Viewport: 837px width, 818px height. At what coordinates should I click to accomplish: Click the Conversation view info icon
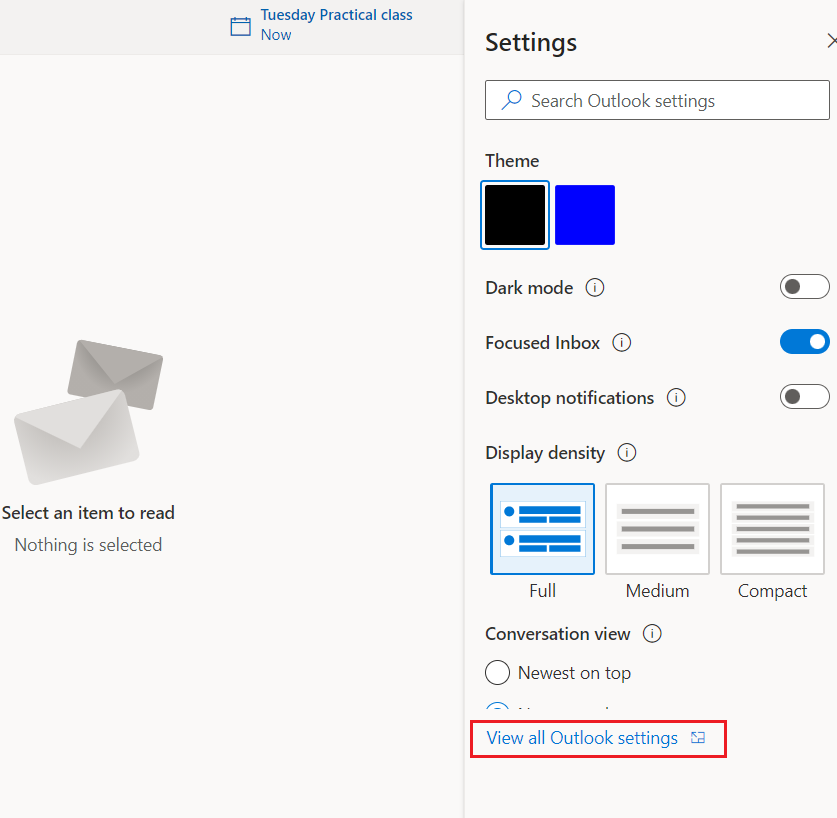(652, 634)
